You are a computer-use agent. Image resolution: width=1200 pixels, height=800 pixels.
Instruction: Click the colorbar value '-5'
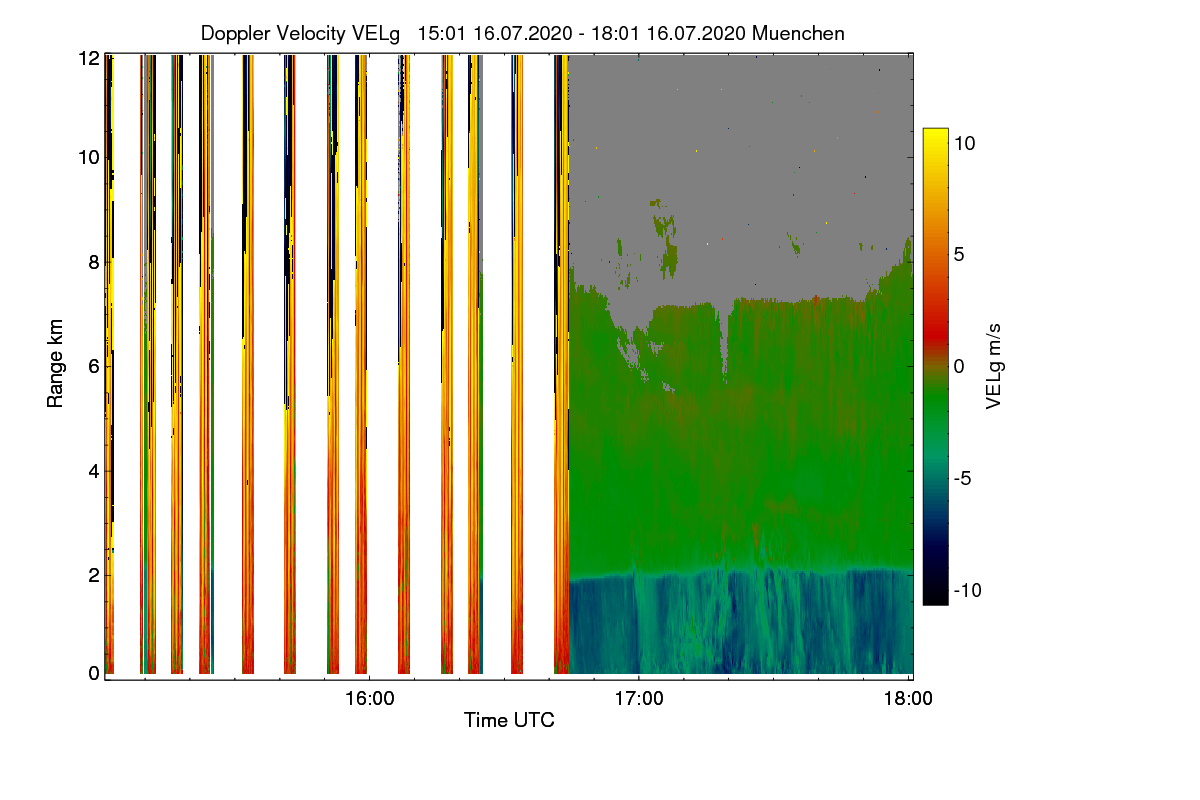click(x=965, y=478)
